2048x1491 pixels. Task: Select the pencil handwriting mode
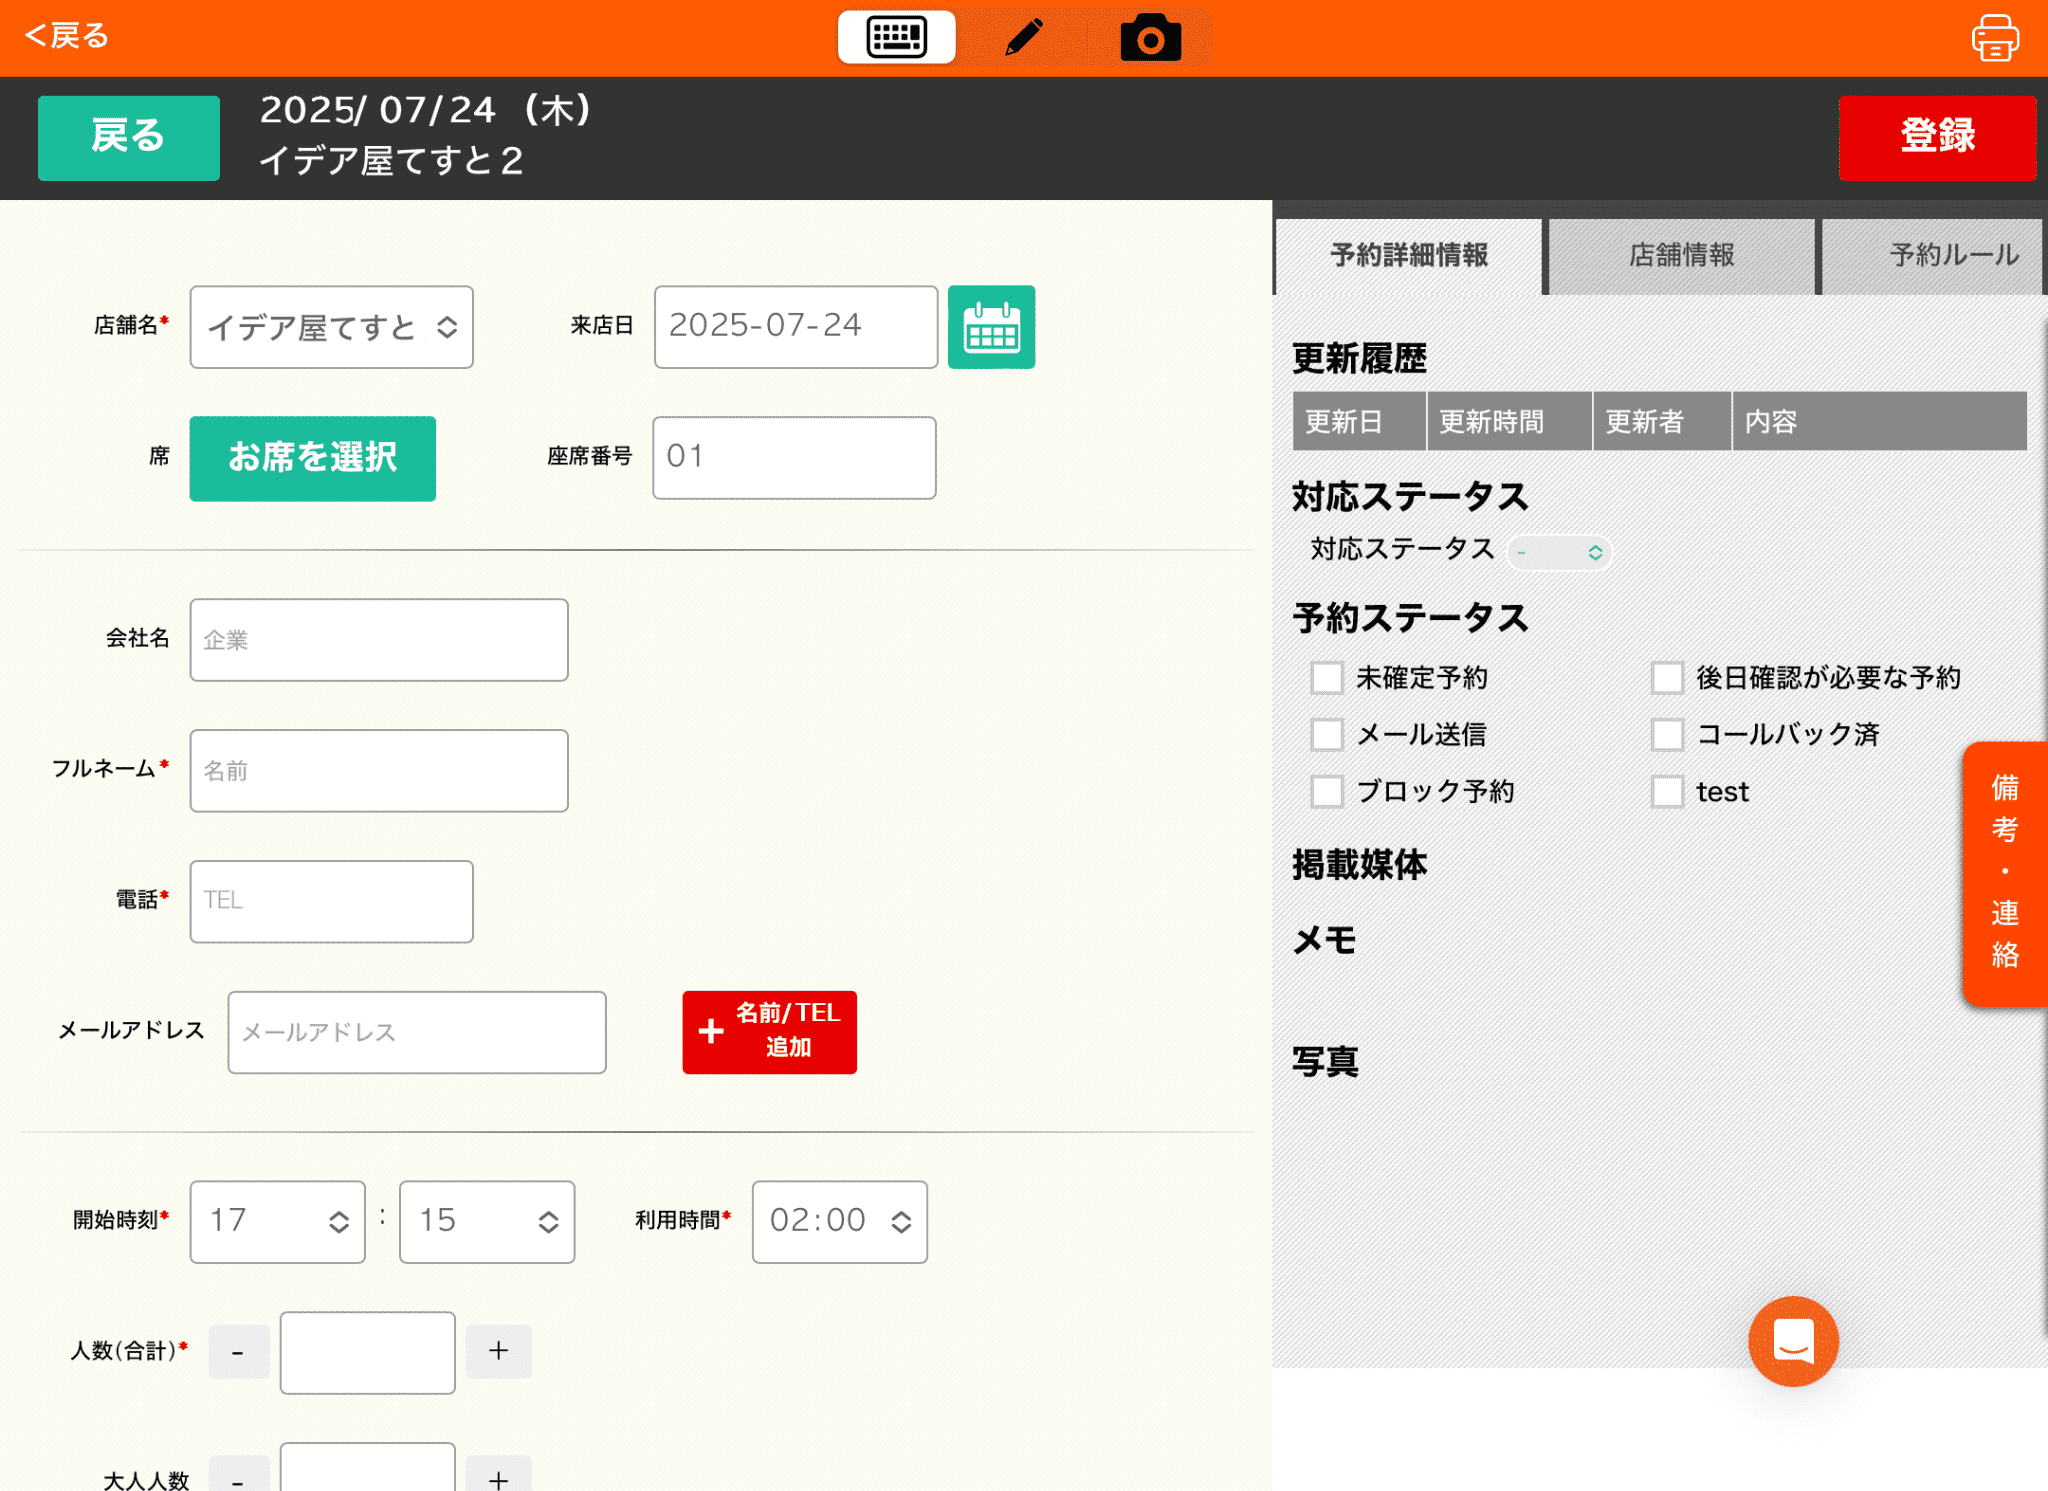(1023, 38)
